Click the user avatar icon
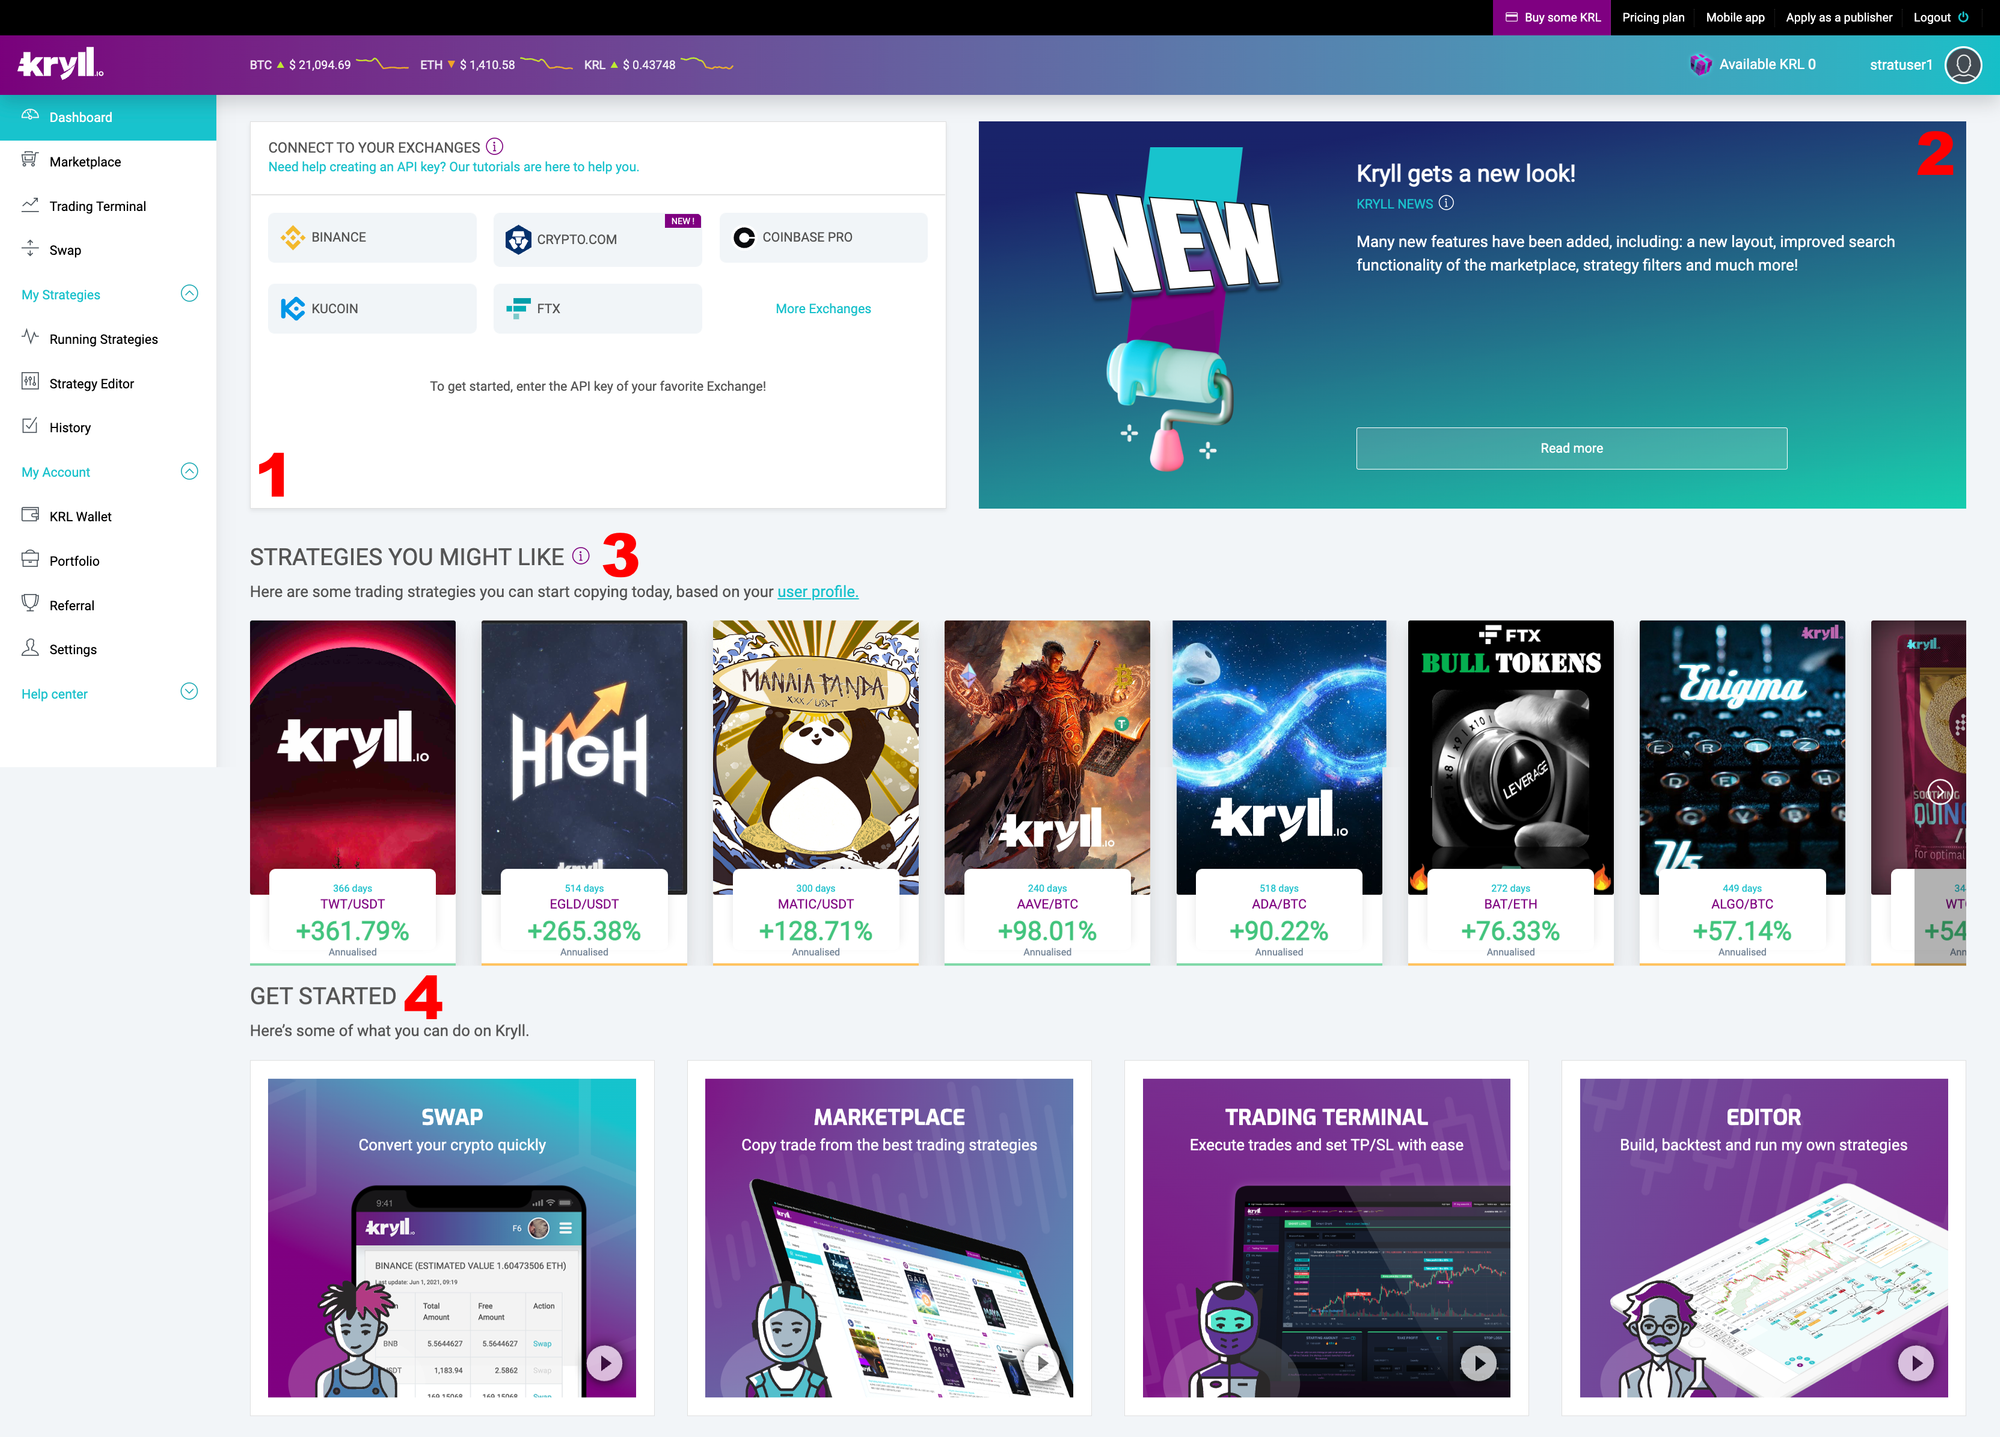 pyautogui.click(x=1963, y=65)
